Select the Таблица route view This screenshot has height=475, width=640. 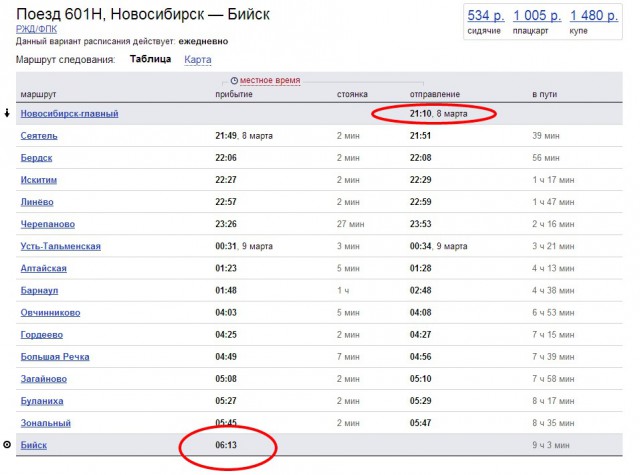(x=151, y=60)
